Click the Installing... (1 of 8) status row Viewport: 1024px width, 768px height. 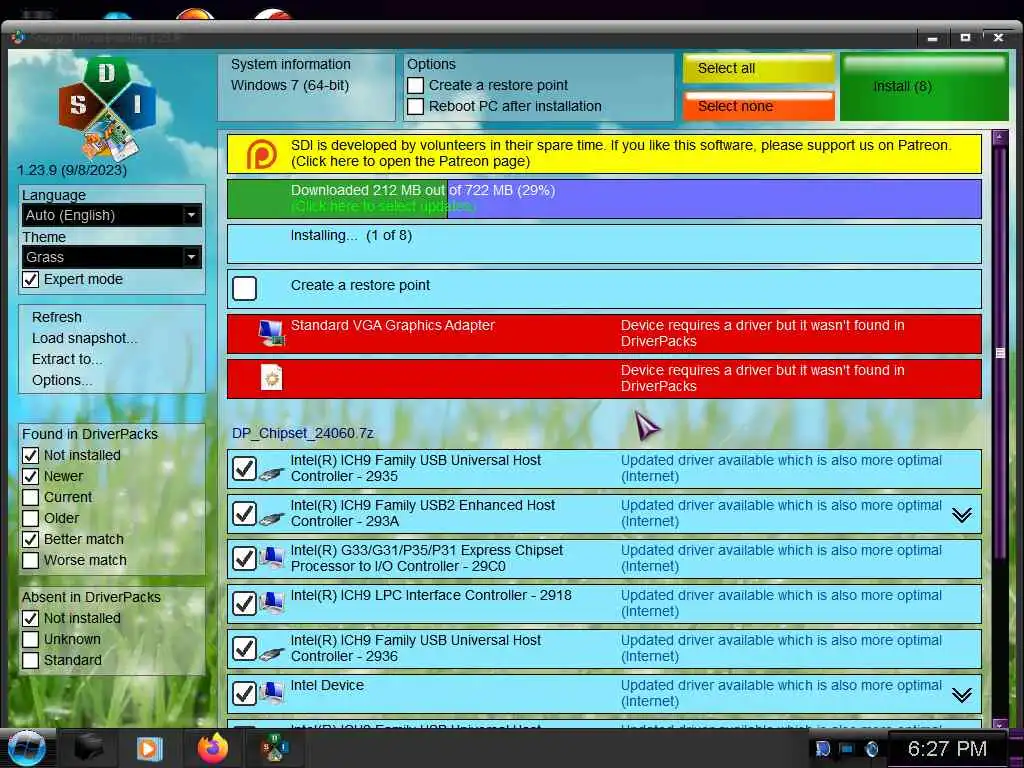[604, 244]
